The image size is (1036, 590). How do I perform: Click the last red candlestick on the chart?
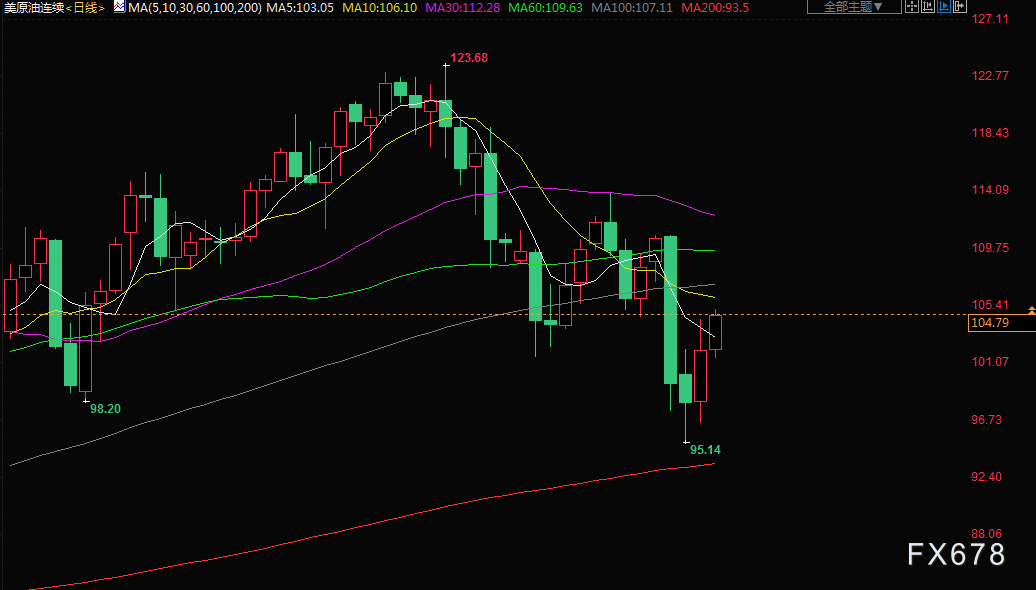pyautogui.click(x=716, y=332)
